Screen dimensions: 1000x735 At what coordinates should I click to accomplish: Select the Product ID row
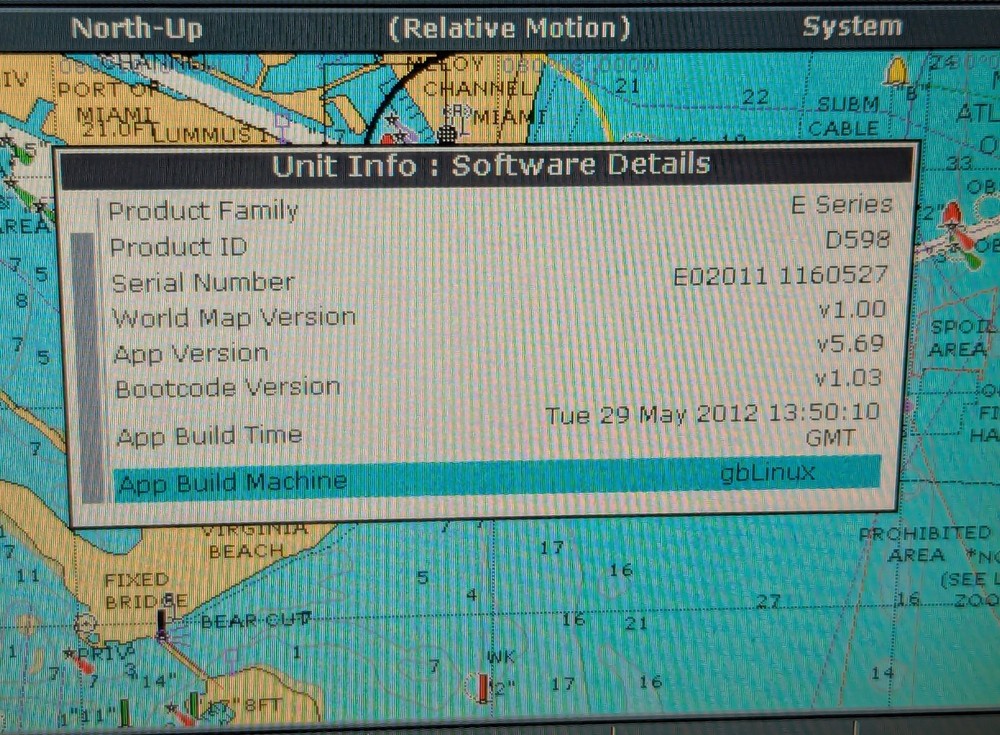pyautogui.click(x=499, y=243)
